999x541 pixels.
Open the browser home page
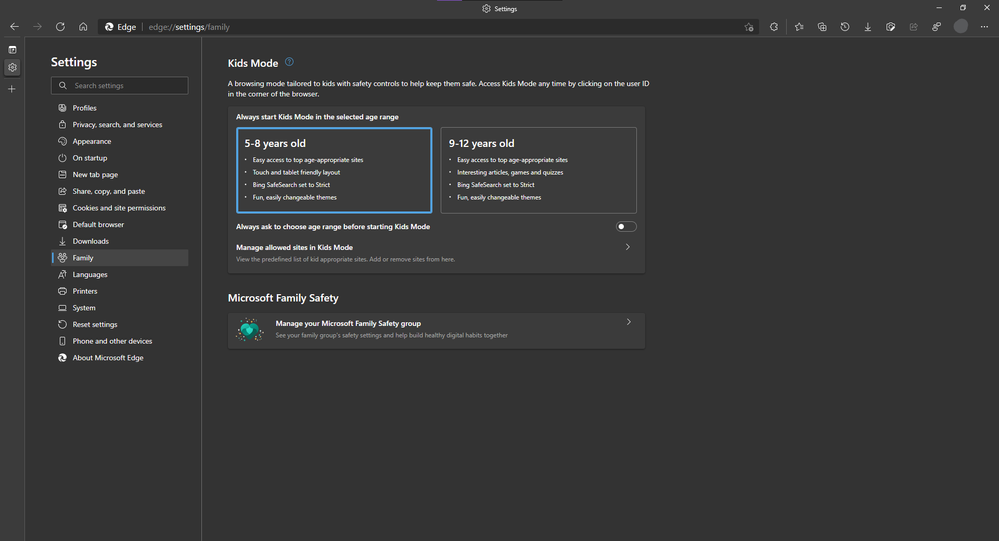83,27
